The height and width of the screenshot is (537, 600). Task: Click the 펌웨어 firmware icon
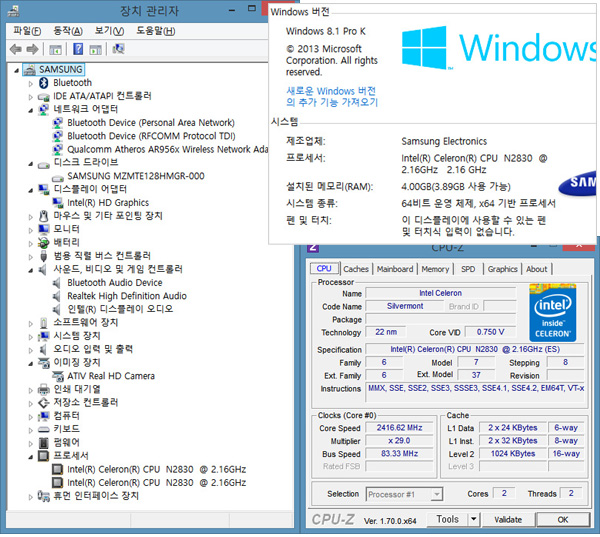click(x=44, y=443)
